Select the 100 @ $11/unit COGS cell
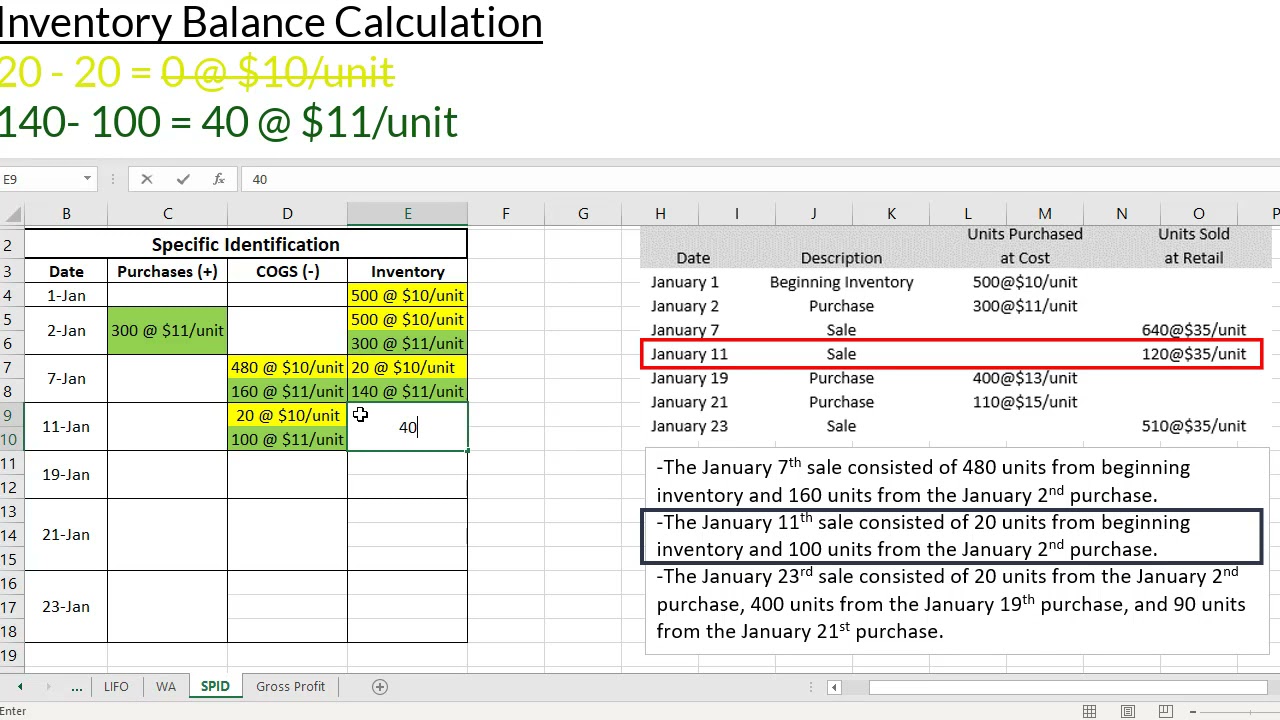 tap(287, 439)
